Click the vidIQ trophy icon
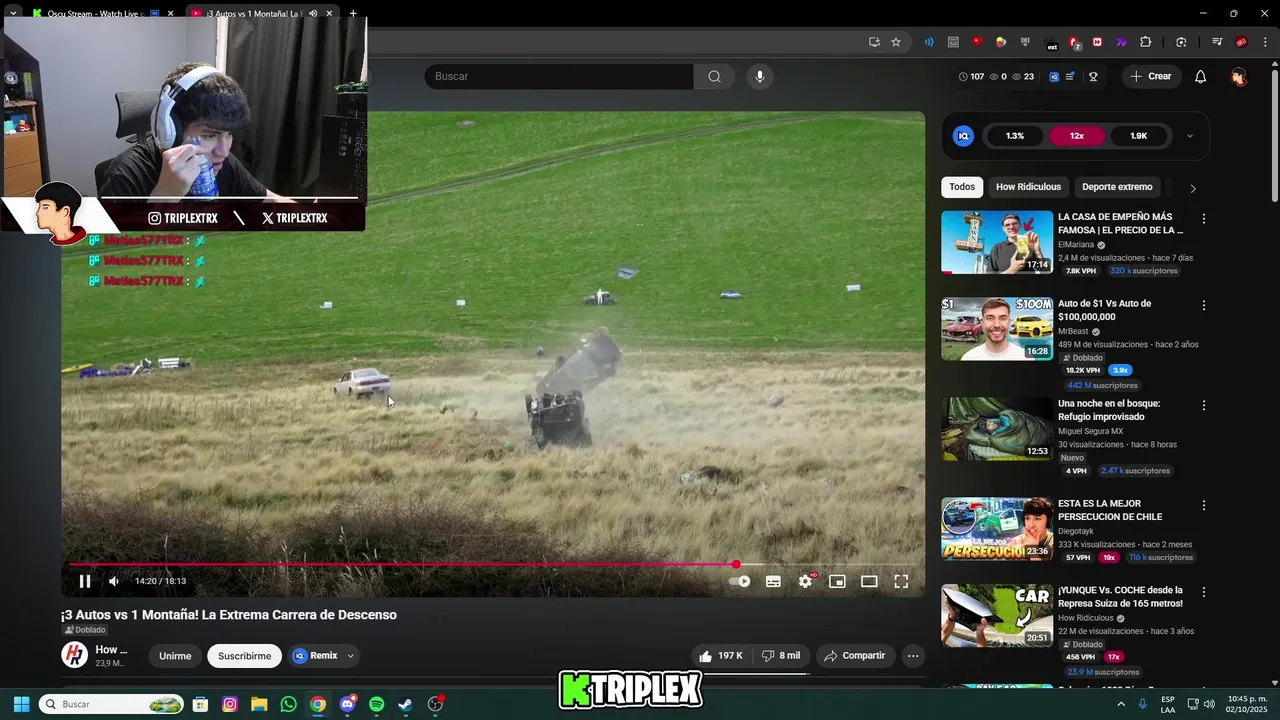 1093,77
